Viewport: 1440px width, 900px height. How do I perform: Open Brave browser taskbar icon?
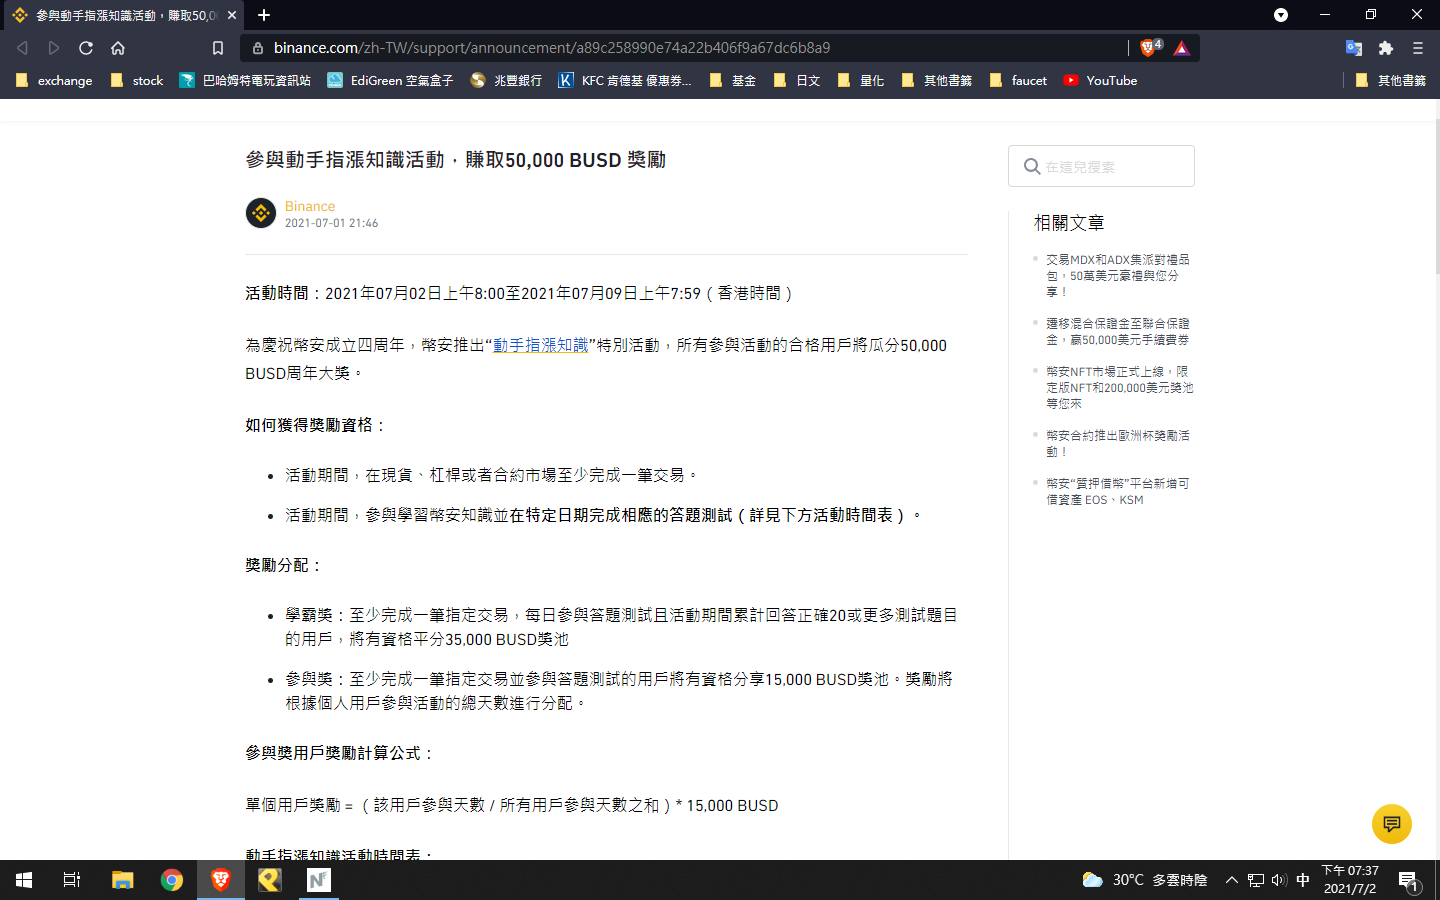[221, 880]
